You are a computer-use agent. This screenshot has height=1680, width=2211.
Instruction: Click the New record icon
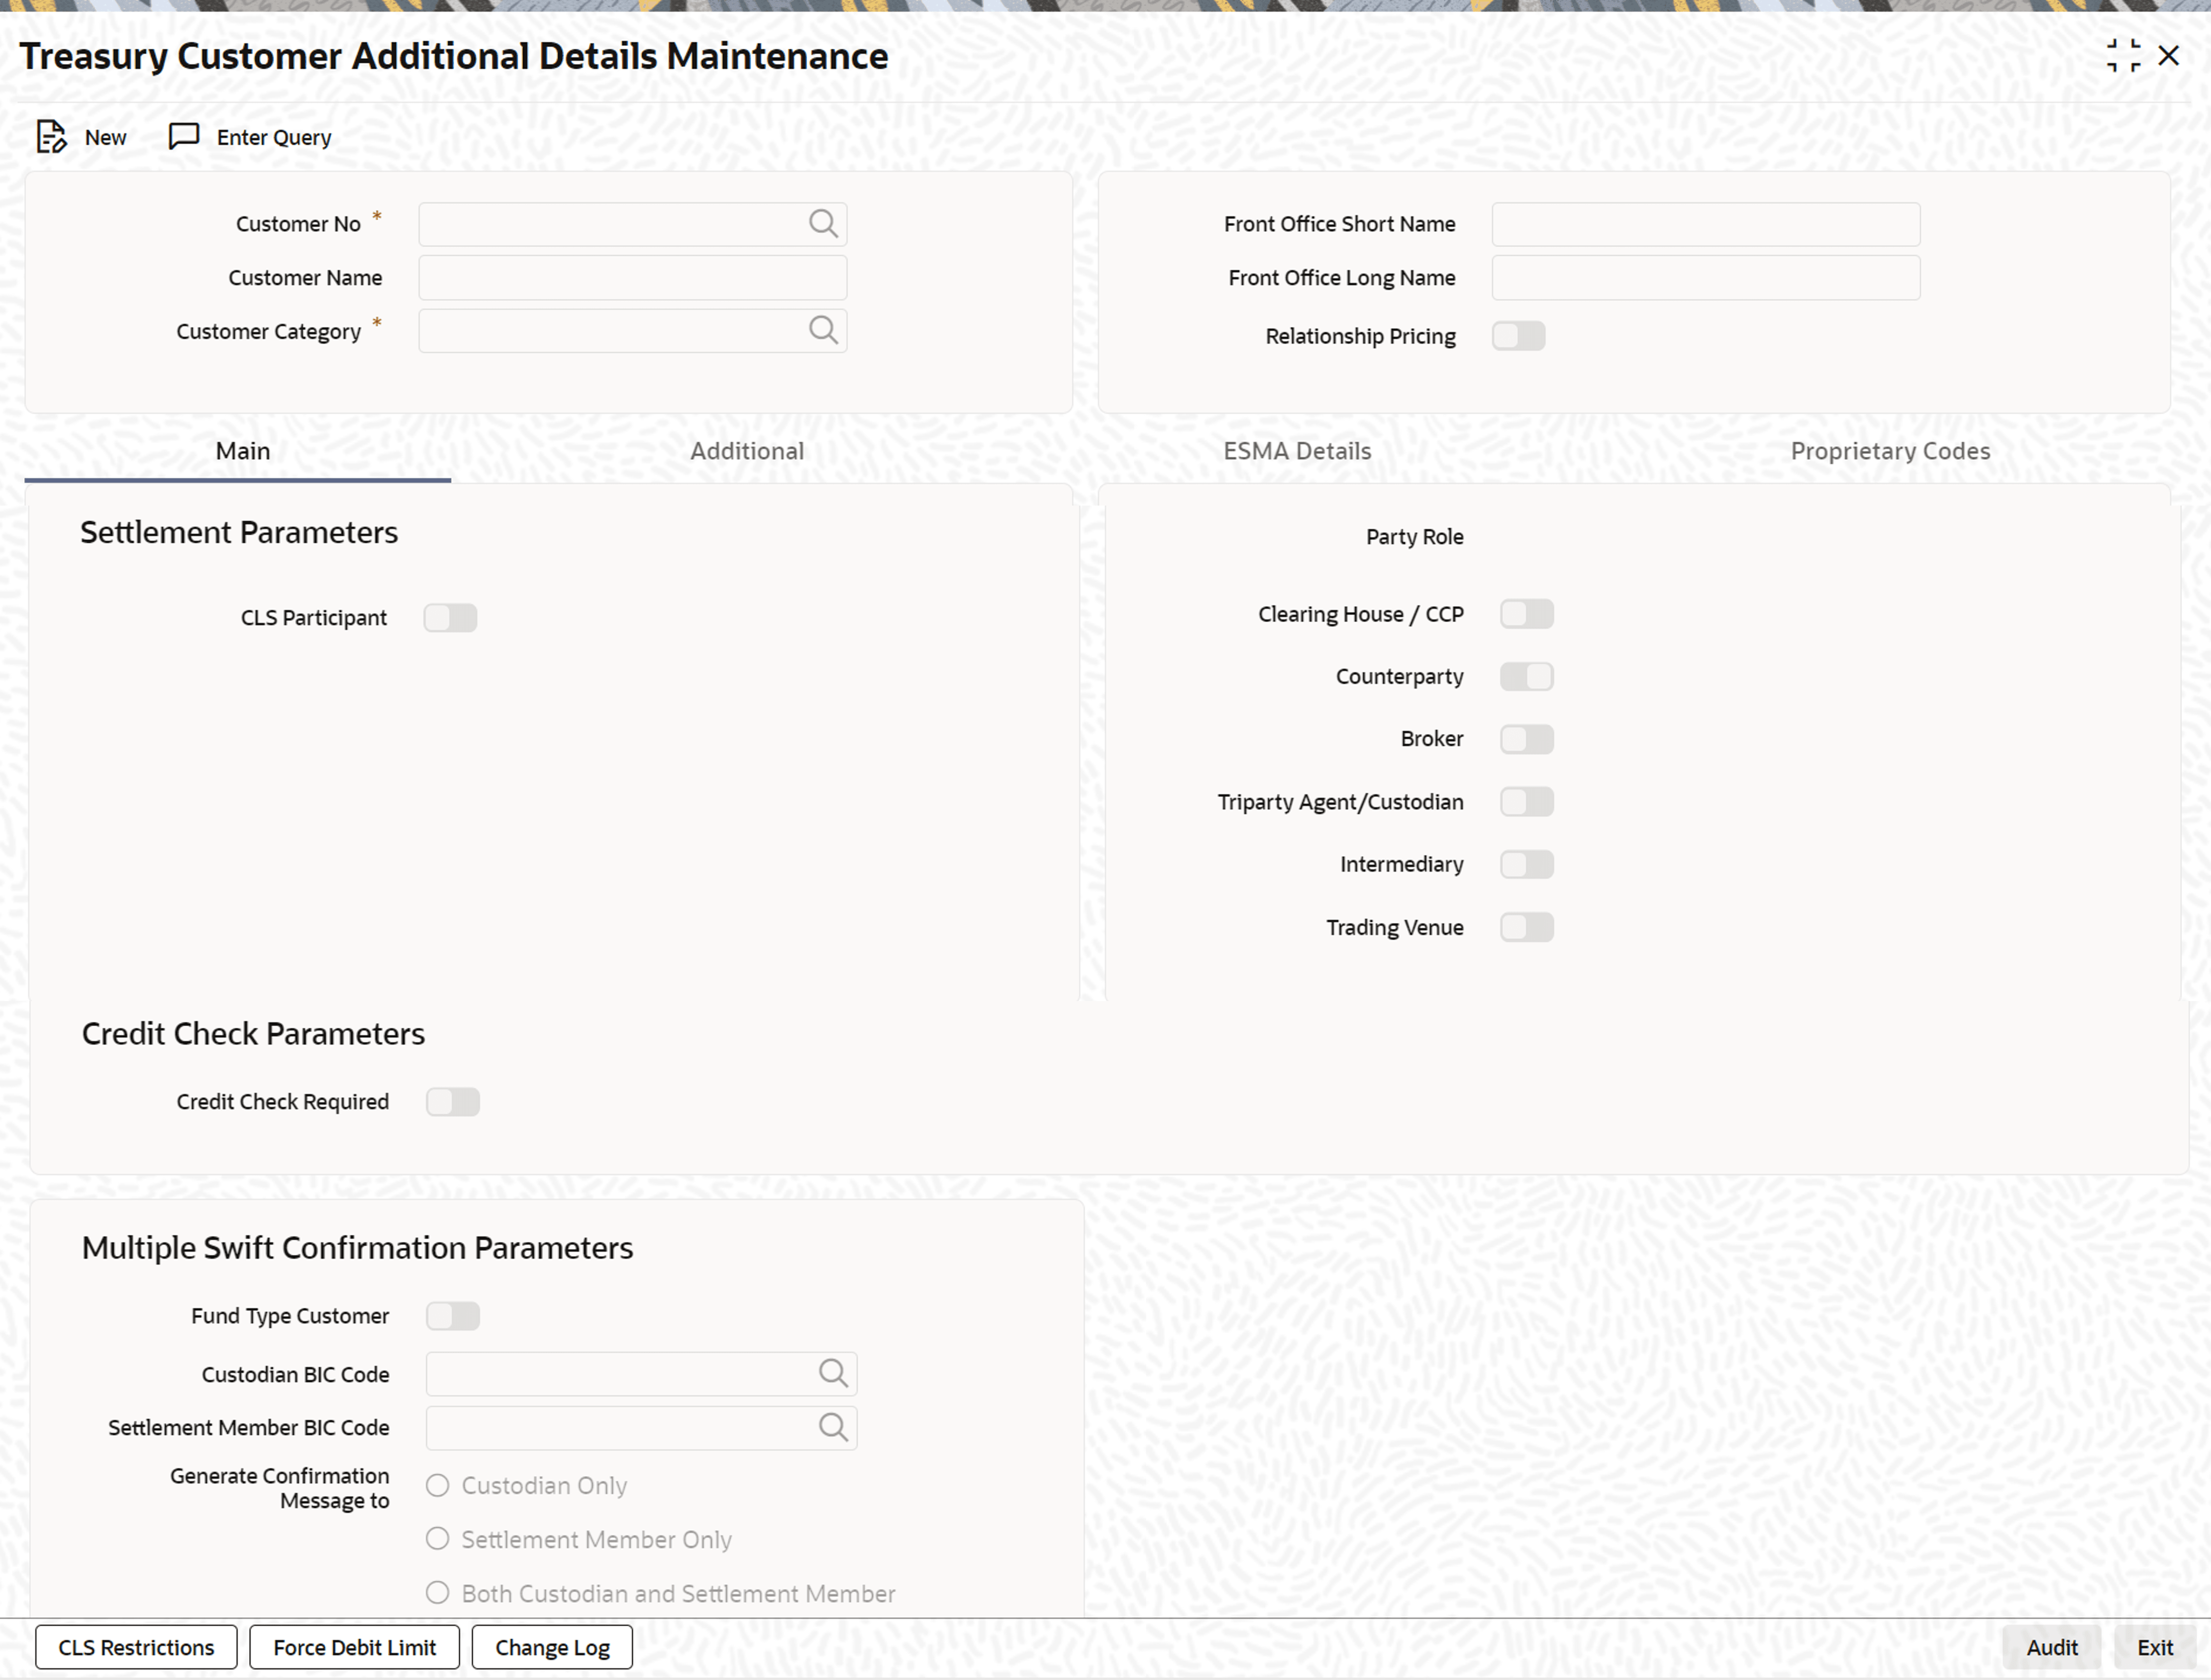pos(51,137)
